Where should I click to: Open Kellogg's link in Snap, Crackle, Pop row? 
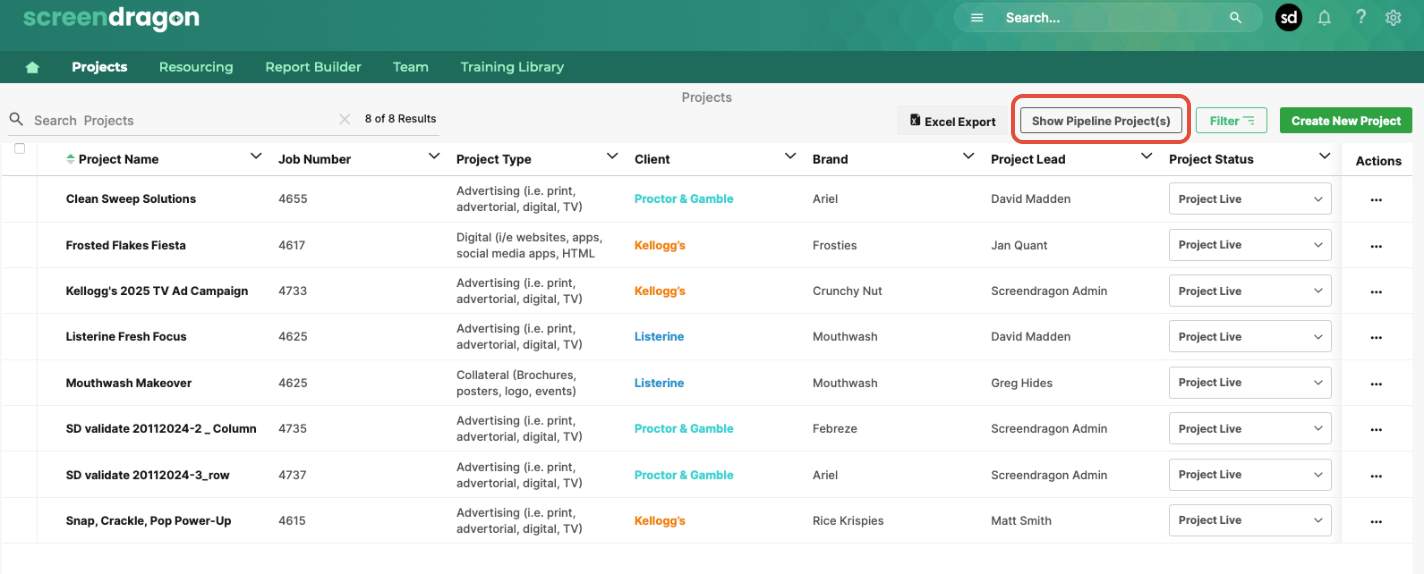point(660,521)
